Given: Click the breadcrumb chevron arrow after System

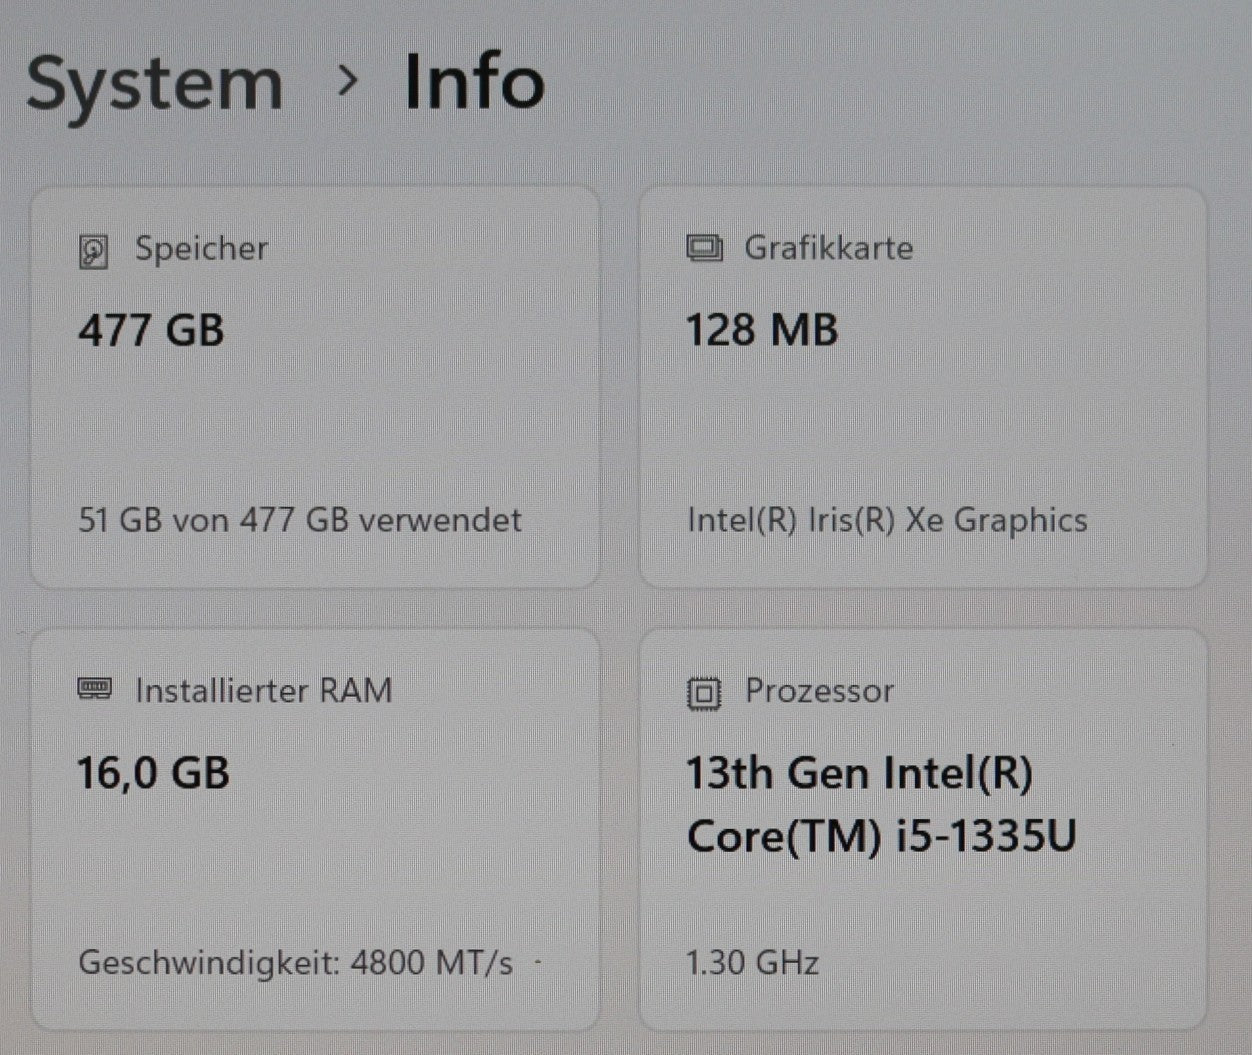Looking at the screenshot, I should point(347,81).
